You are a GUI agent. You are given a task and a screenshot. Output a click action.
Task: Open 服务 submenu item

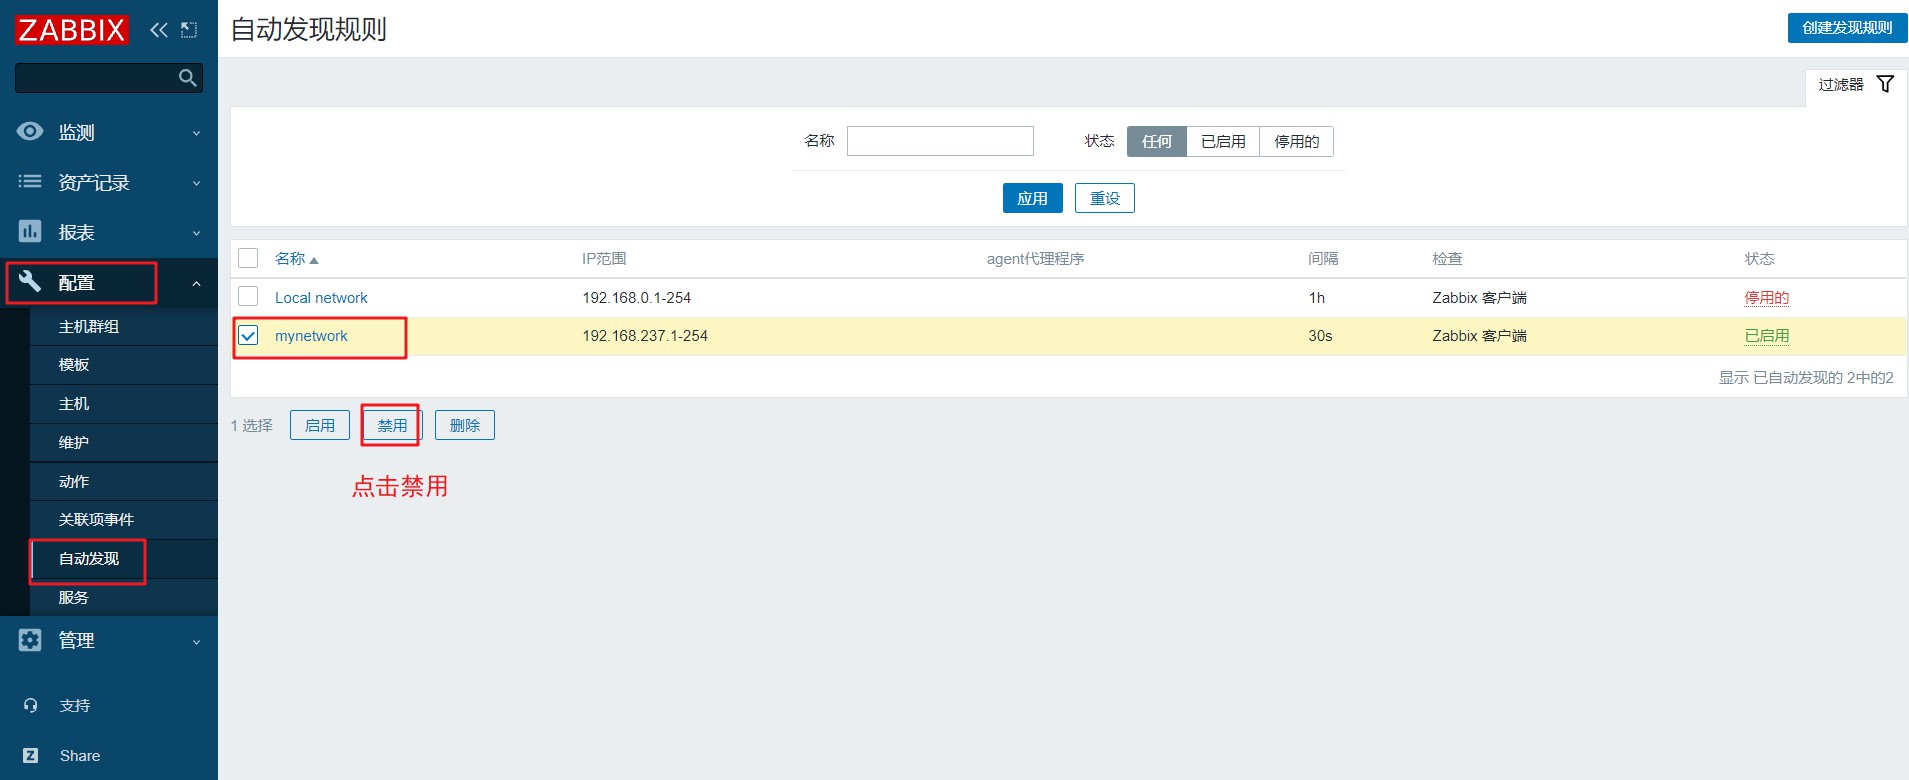click(x=124, y=597)
